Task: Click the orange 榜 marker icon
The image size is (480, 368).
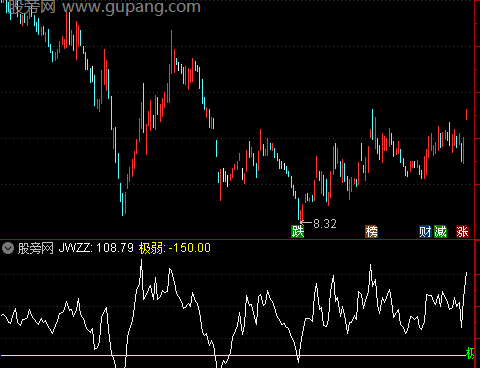Action: point(371,231)
